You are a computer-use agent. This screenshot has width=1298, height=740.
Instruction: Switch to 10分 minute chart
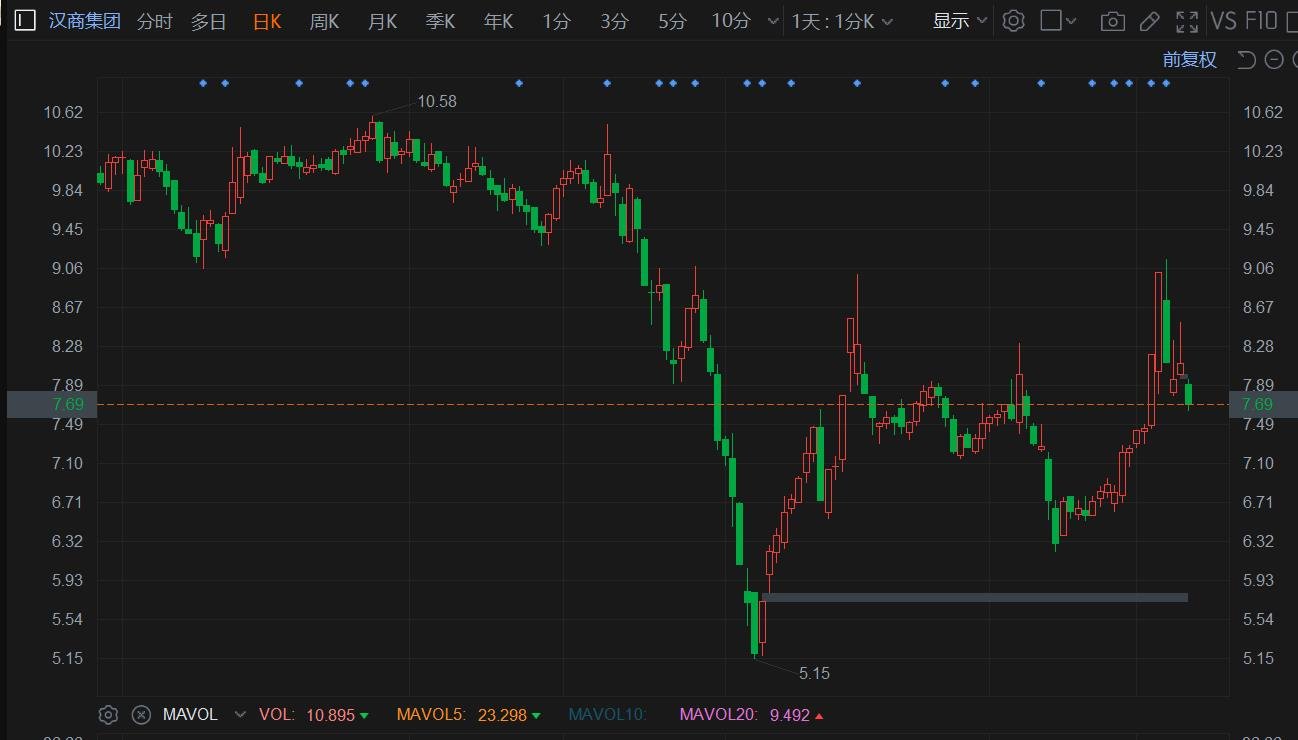[731, 21]
